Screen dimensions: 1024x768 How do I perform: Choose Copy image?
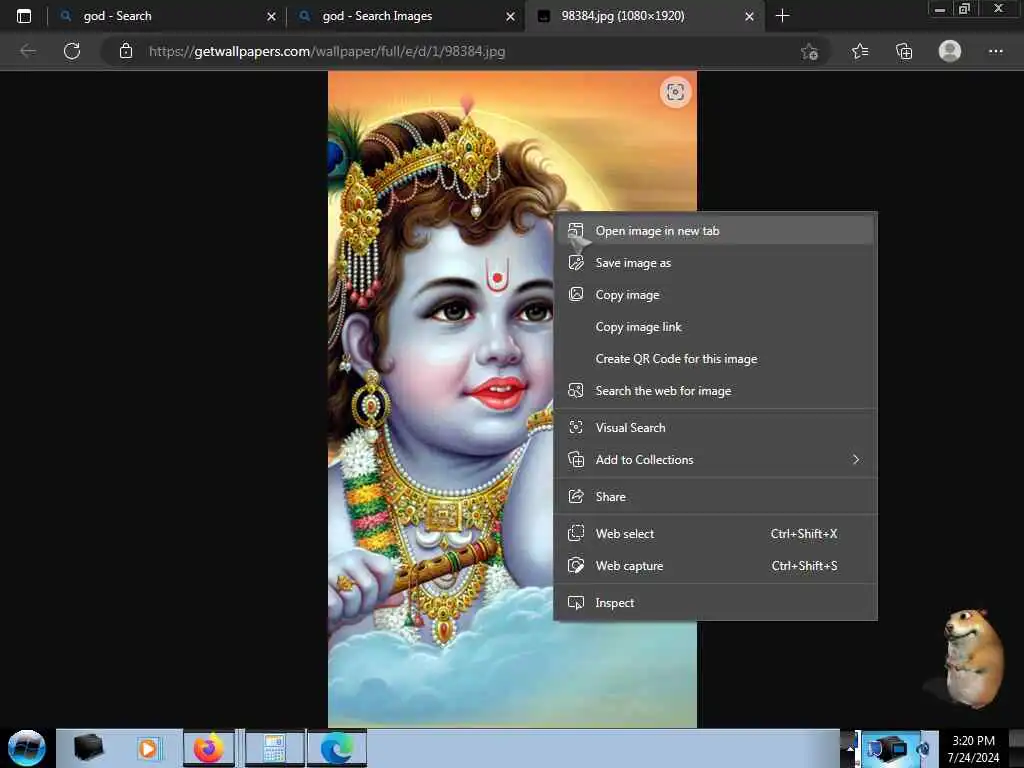coord(715,295)
